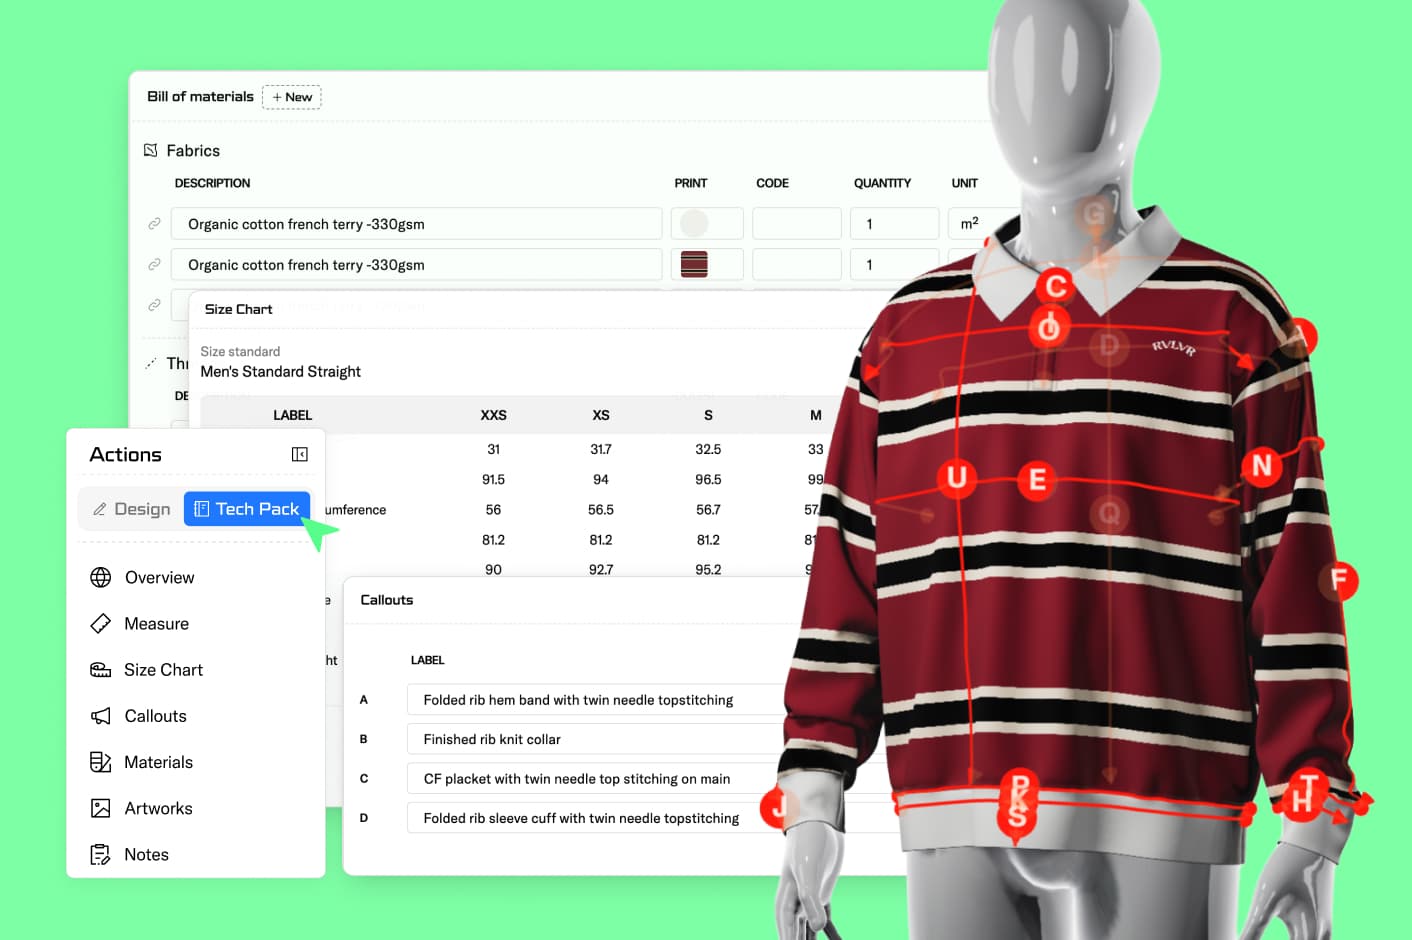Click the quantity field of the first fabric
The width and height of the screenshot is (1412, 940).
894,223
